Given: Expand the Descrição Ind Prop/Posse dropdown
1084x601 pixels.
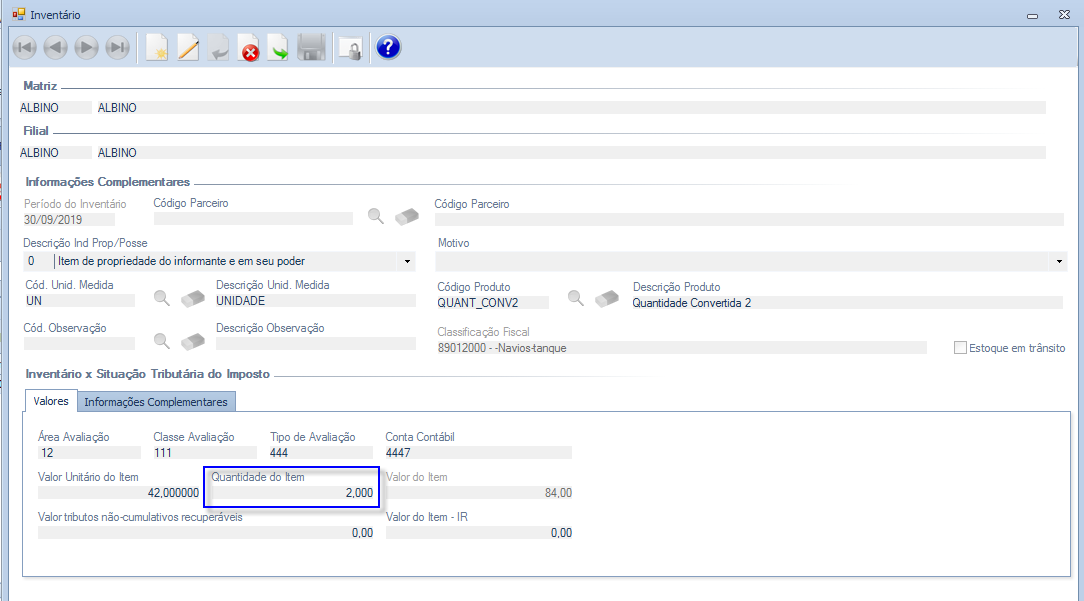Looking at the screenshot, I should click(x=407, y=261).
